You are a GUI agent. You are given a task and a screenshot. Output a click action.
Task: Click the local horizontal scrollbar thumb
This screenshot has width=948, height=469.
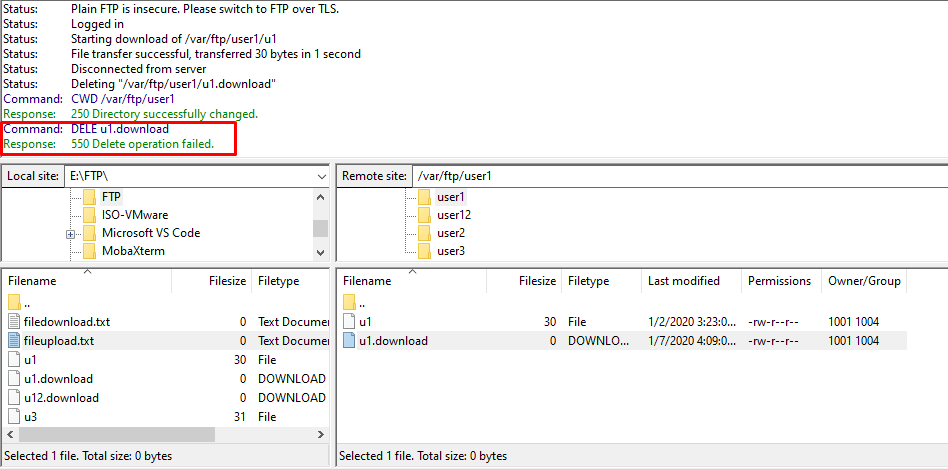[117, 435]
